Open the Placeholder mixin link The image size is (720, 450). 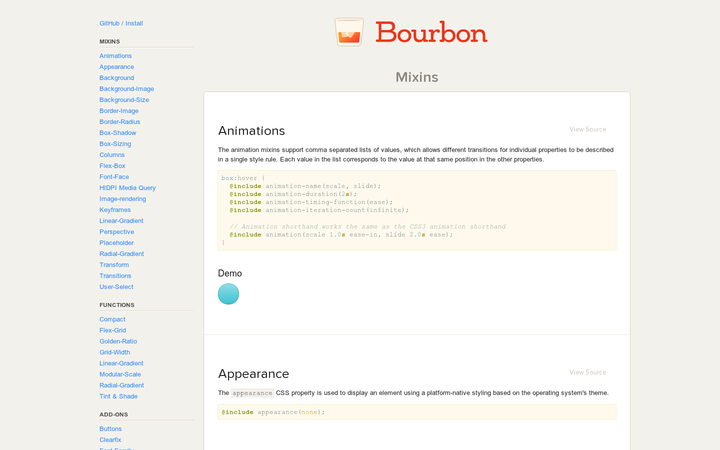(117, 243)
